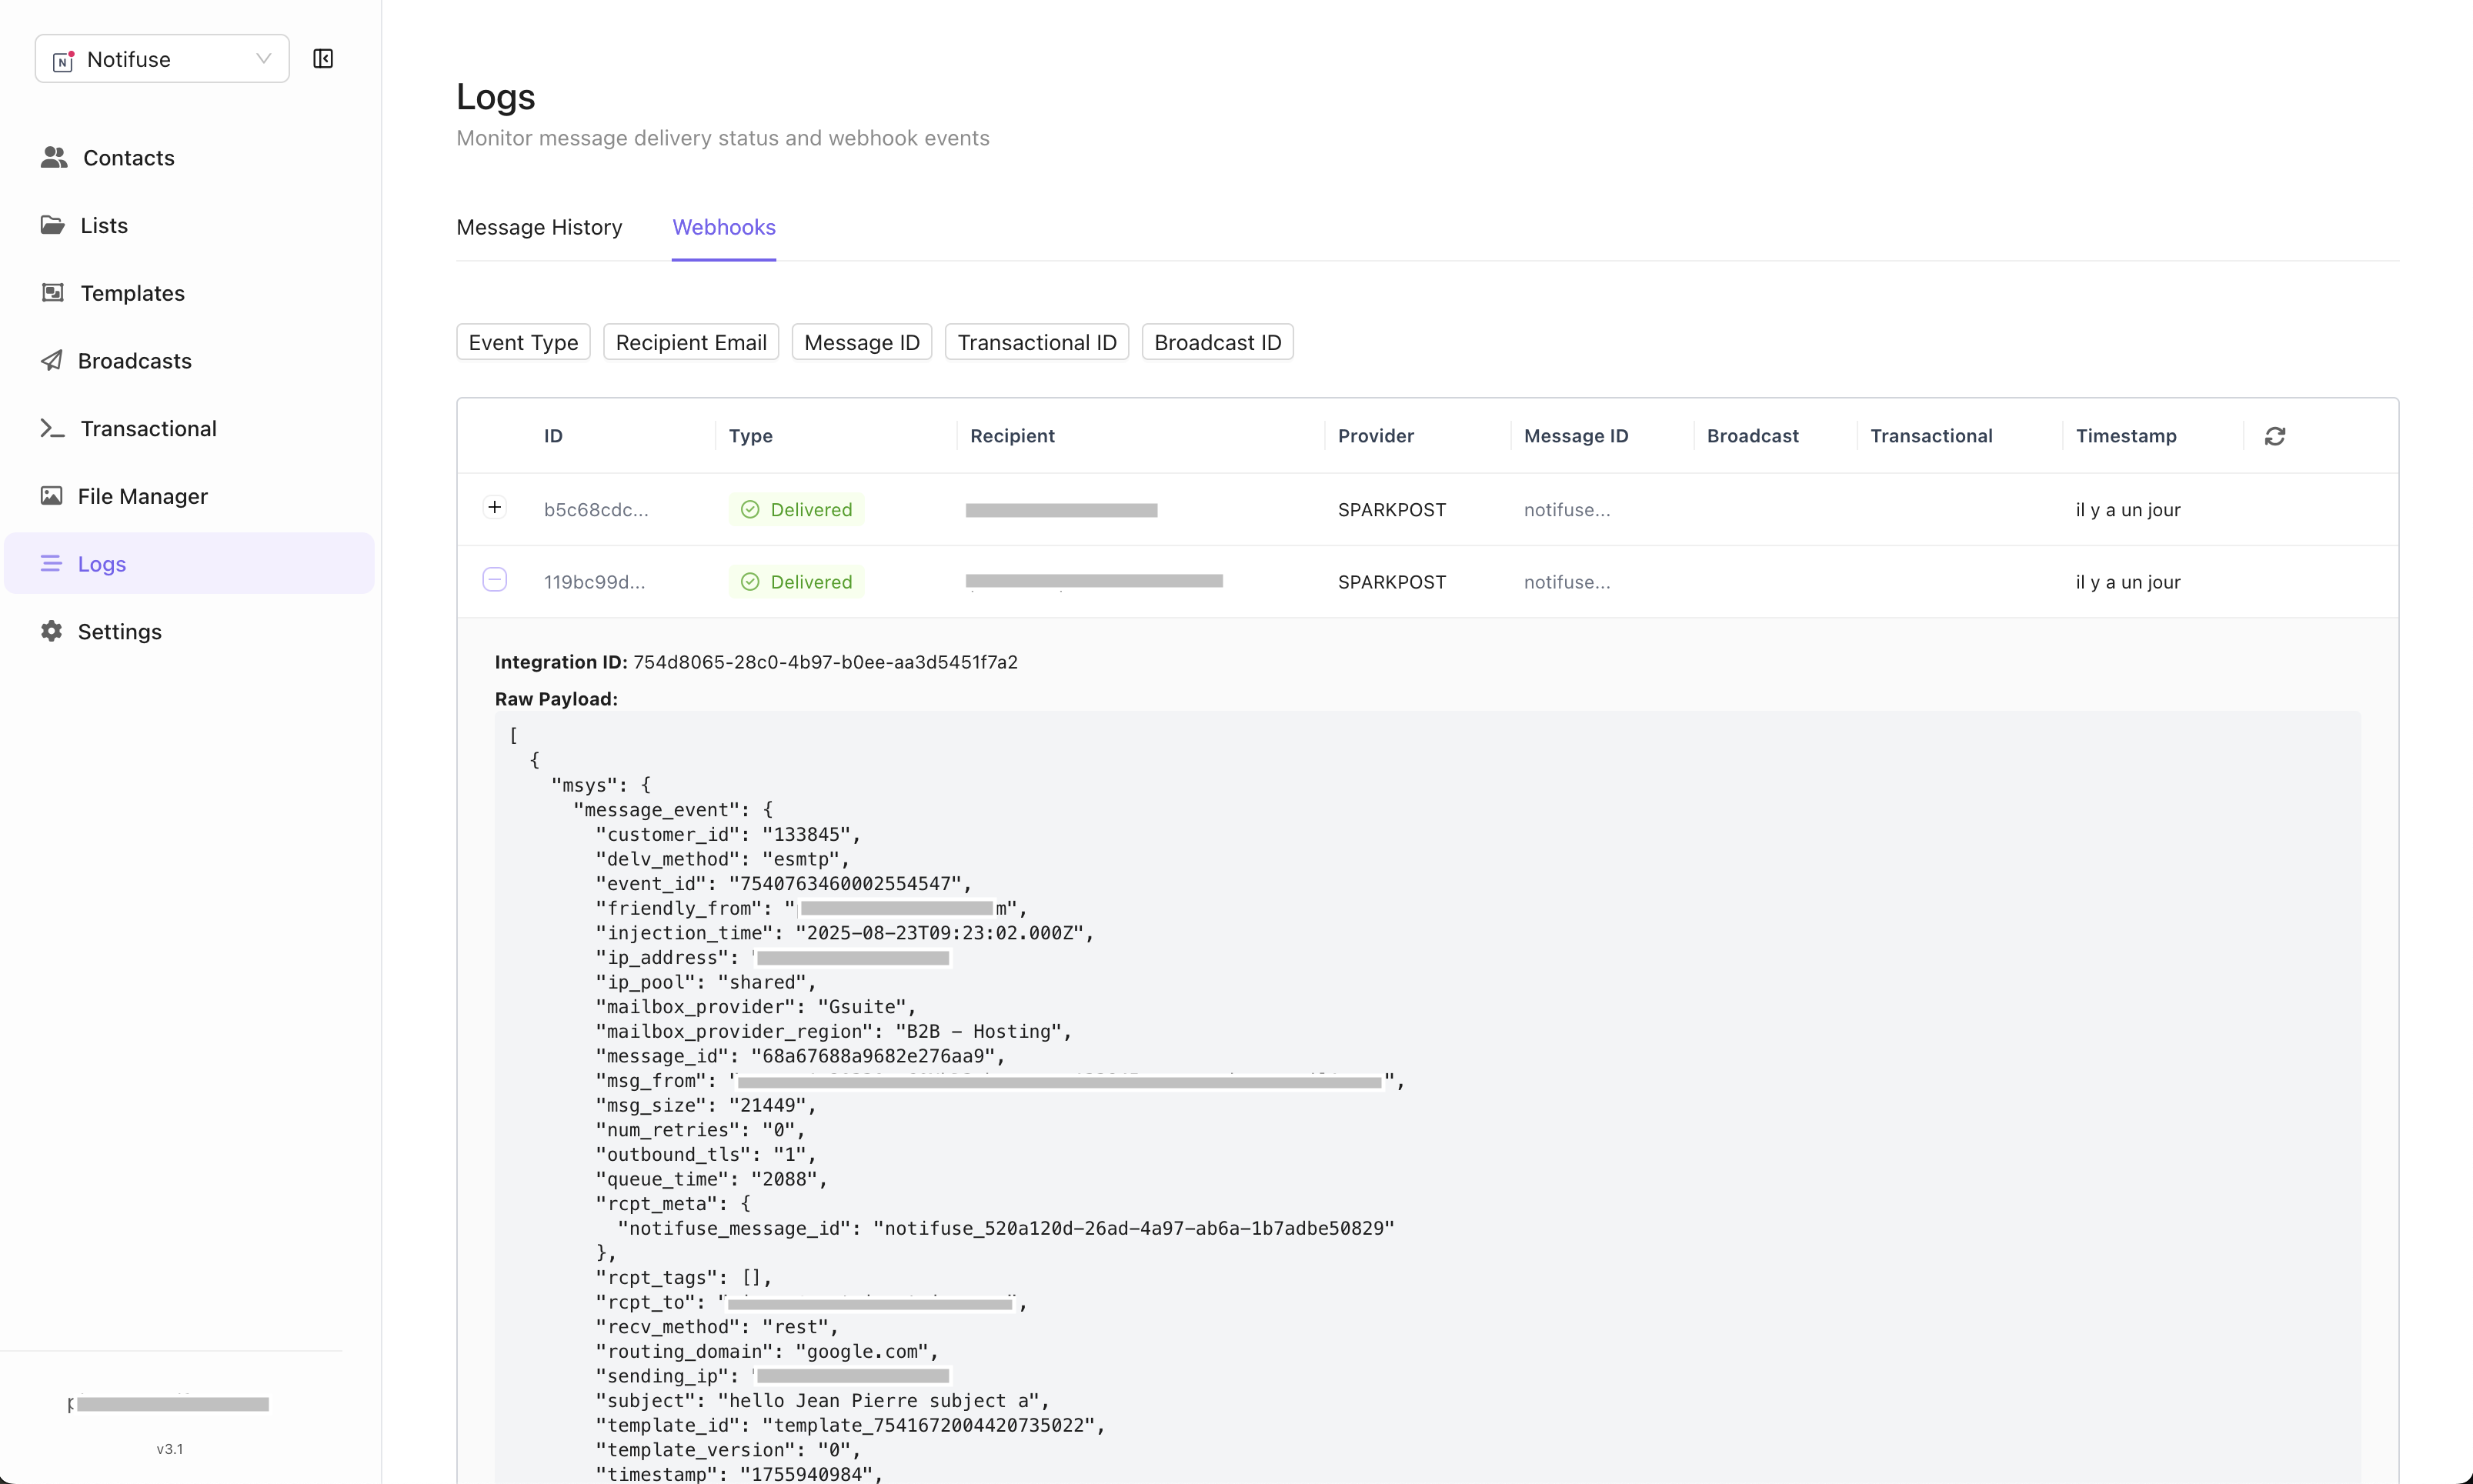Click the Transactional terminal icon
Image resolution: width=2473 pixels, height=1484 pixels.
tap(52, 428)
